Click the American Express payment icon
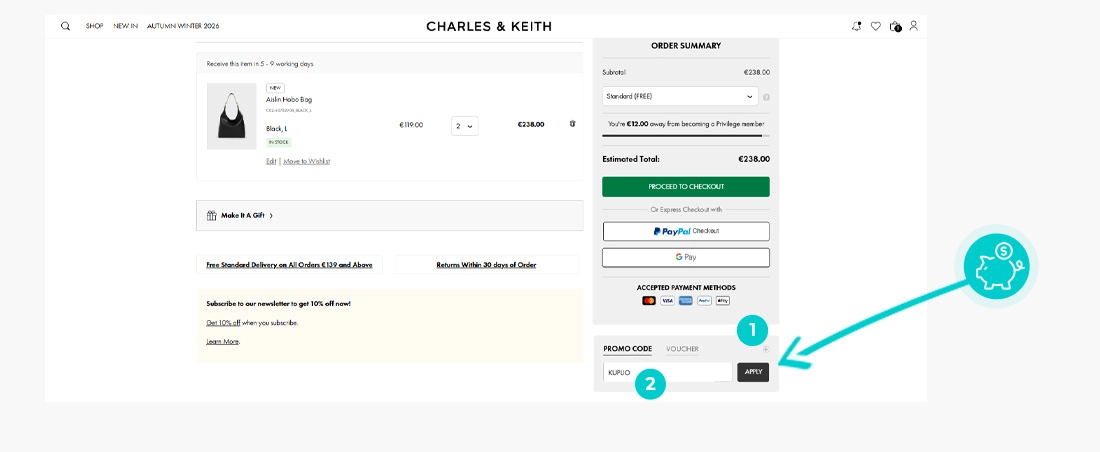The image size is (1100, 452). pyautogui.click(x=685, y=300)
